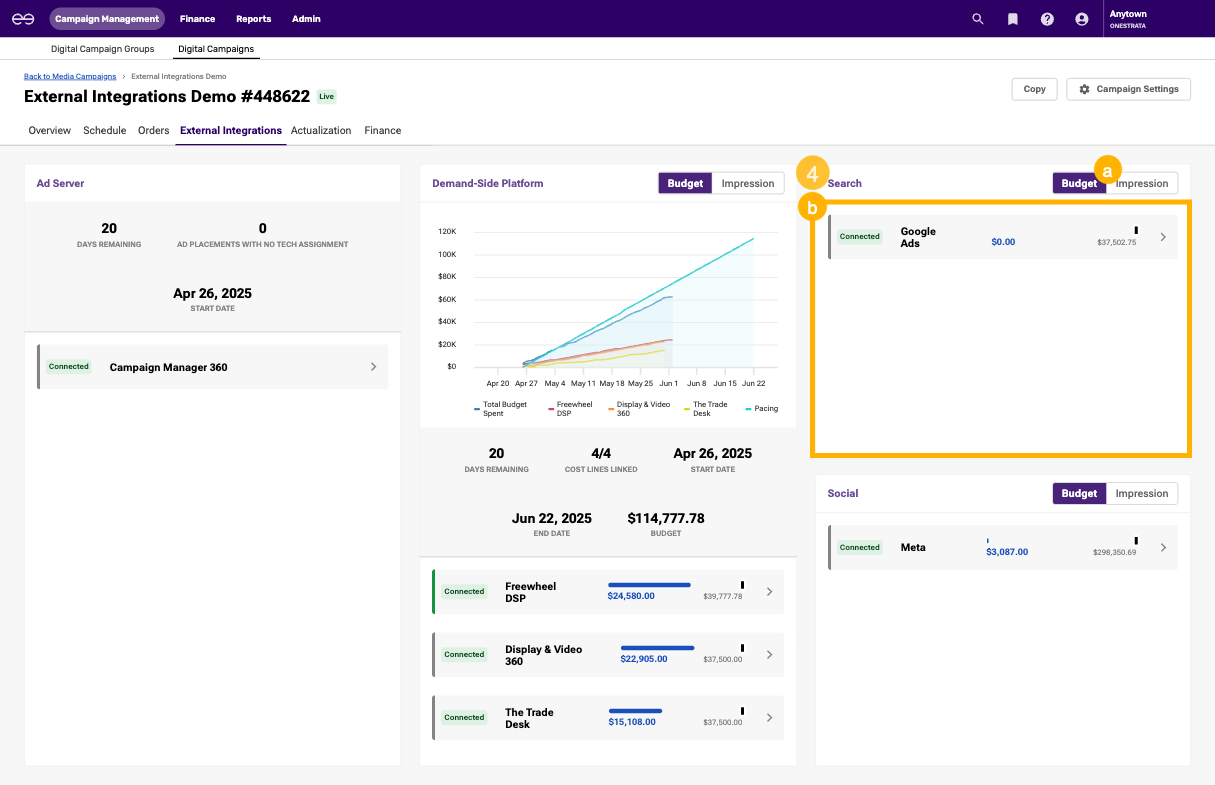Click the Meta connected integration row
Image resolution: width=1215 pixels, height=785 pixels.
[1002, 547]
